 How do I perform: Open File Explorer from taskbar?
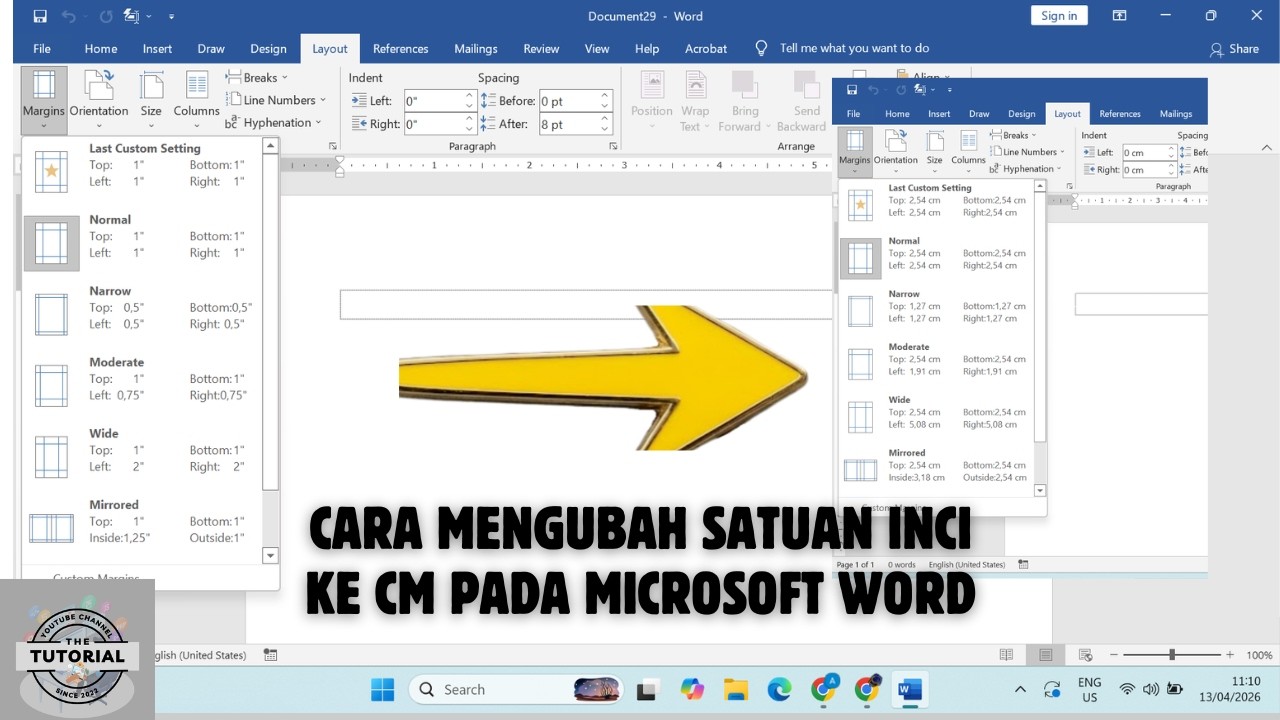click(736, 689)
